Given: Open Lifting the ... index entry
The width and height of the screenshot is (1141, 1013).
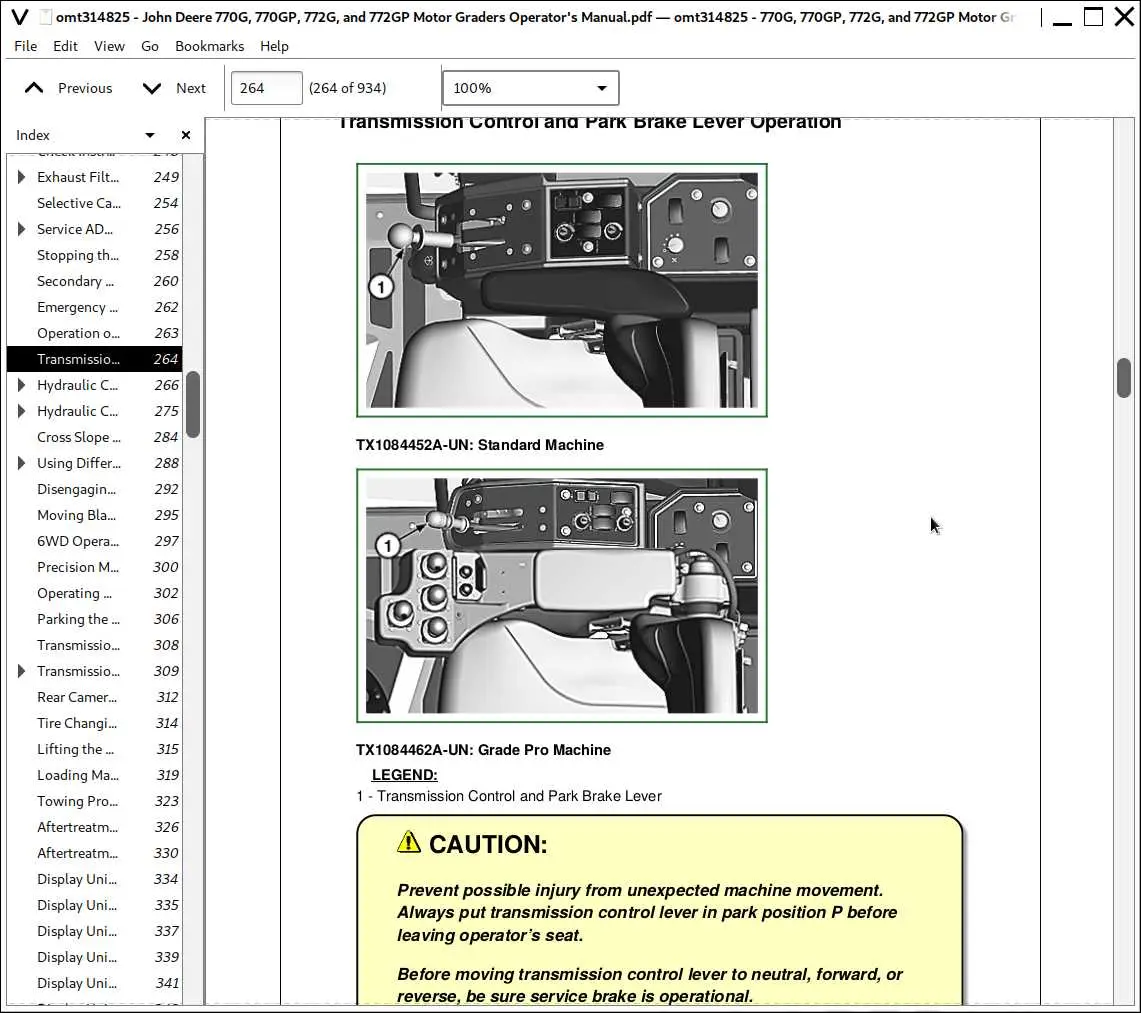Looking at the screenshot, I should point(95,749).
